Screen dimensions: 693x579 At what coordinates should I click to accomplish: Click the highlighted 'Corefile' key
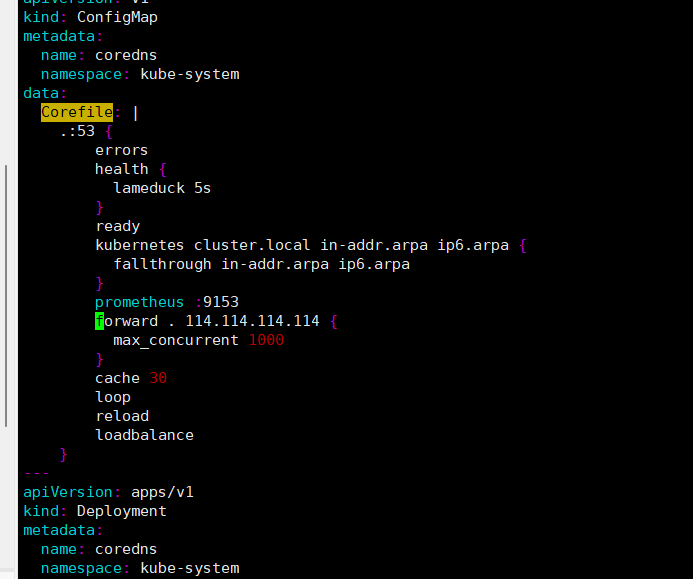pyautogui.click(x=77, y=112)
